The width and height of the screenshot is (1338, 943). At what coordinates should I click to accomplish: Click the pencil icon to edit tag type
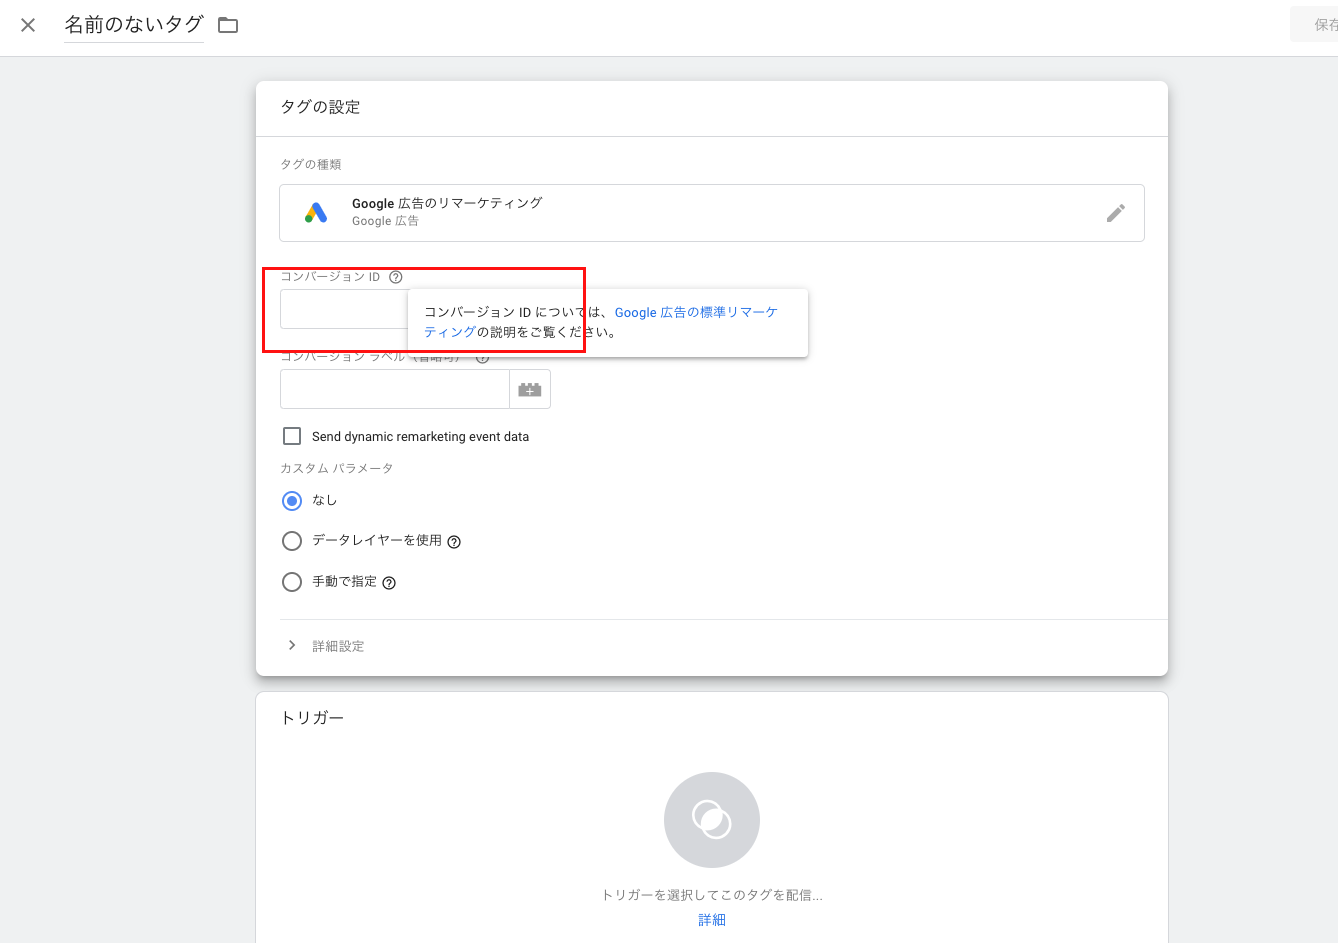(1115, 213)
